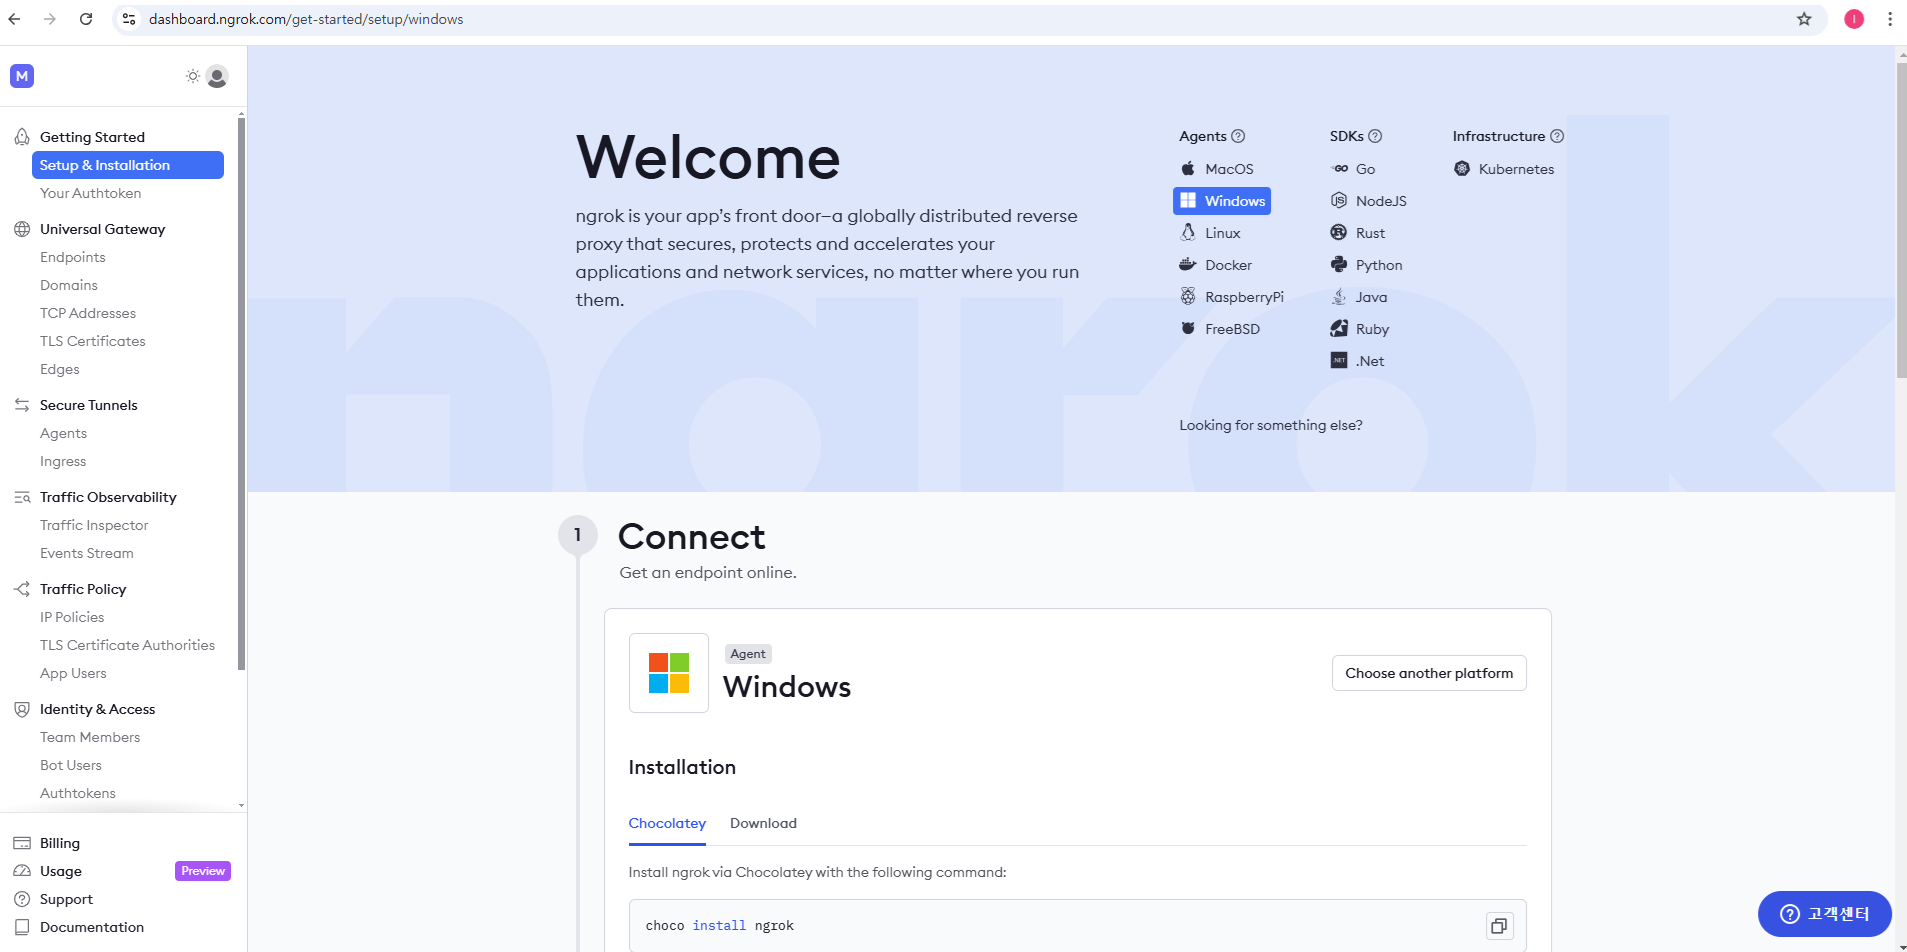
Task: Select the Docker agent
Action: (1216, 265)
